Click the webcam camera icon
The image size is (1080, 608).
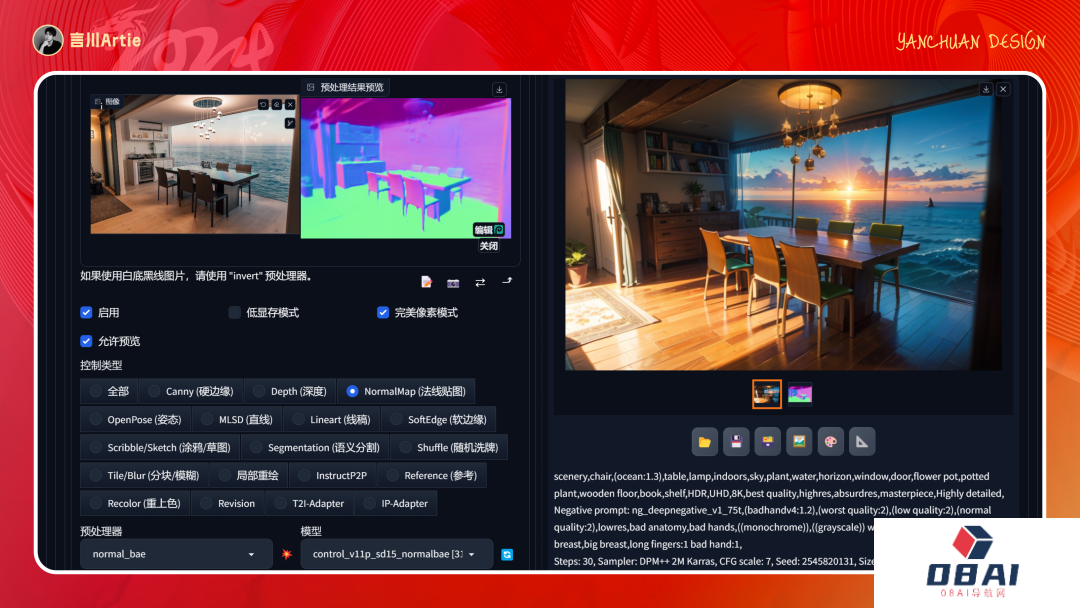pos(453,282)
